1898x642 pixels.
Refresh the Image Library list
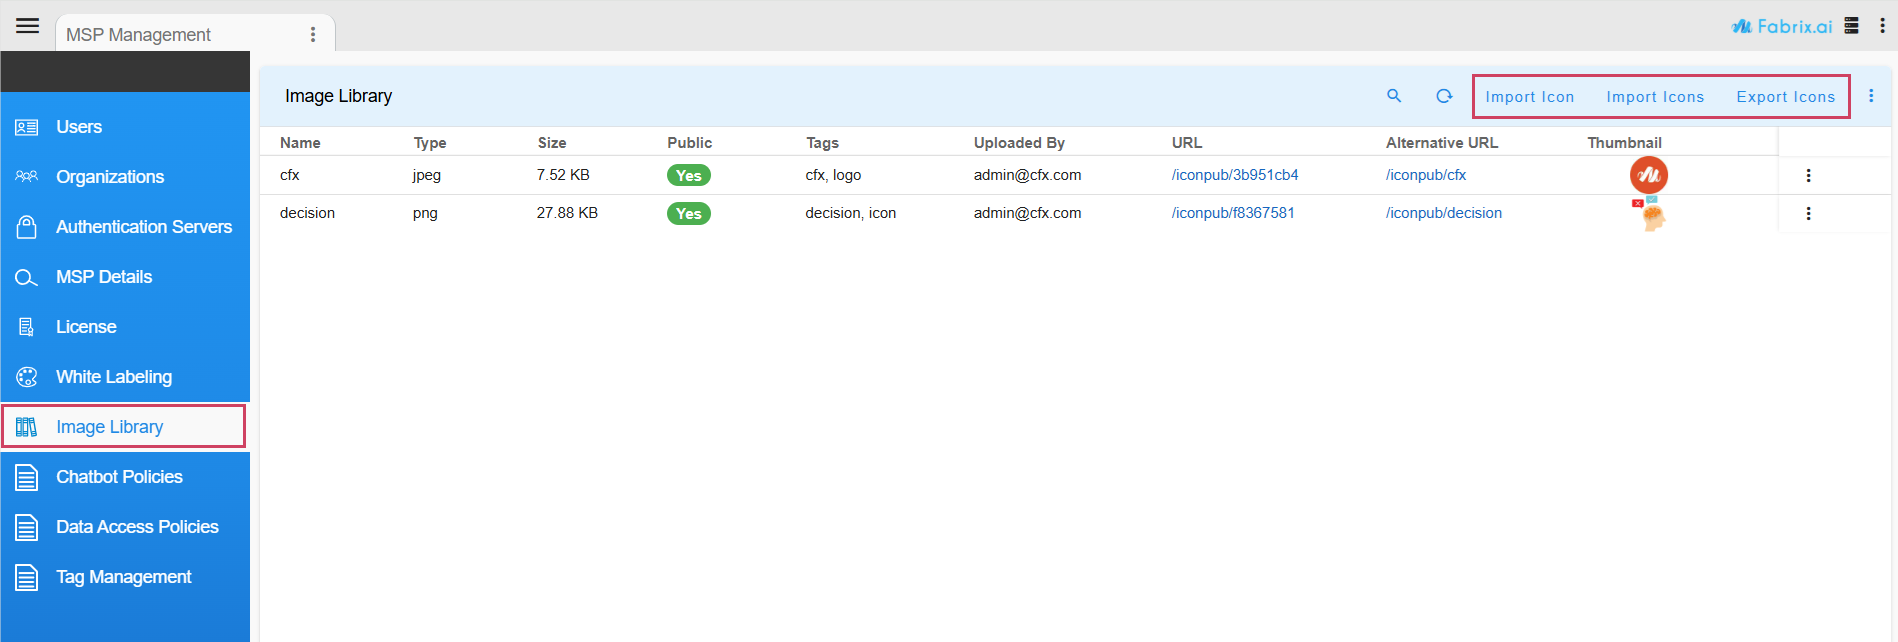point(1444,96)
